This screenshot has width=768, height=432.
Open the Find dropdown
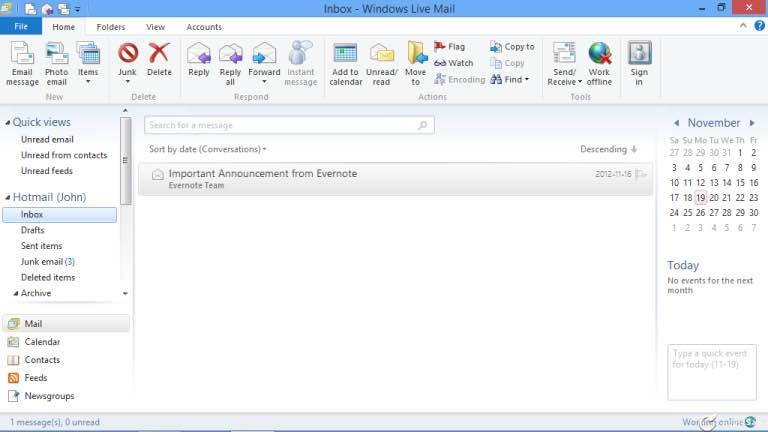[x=510, y=79]
